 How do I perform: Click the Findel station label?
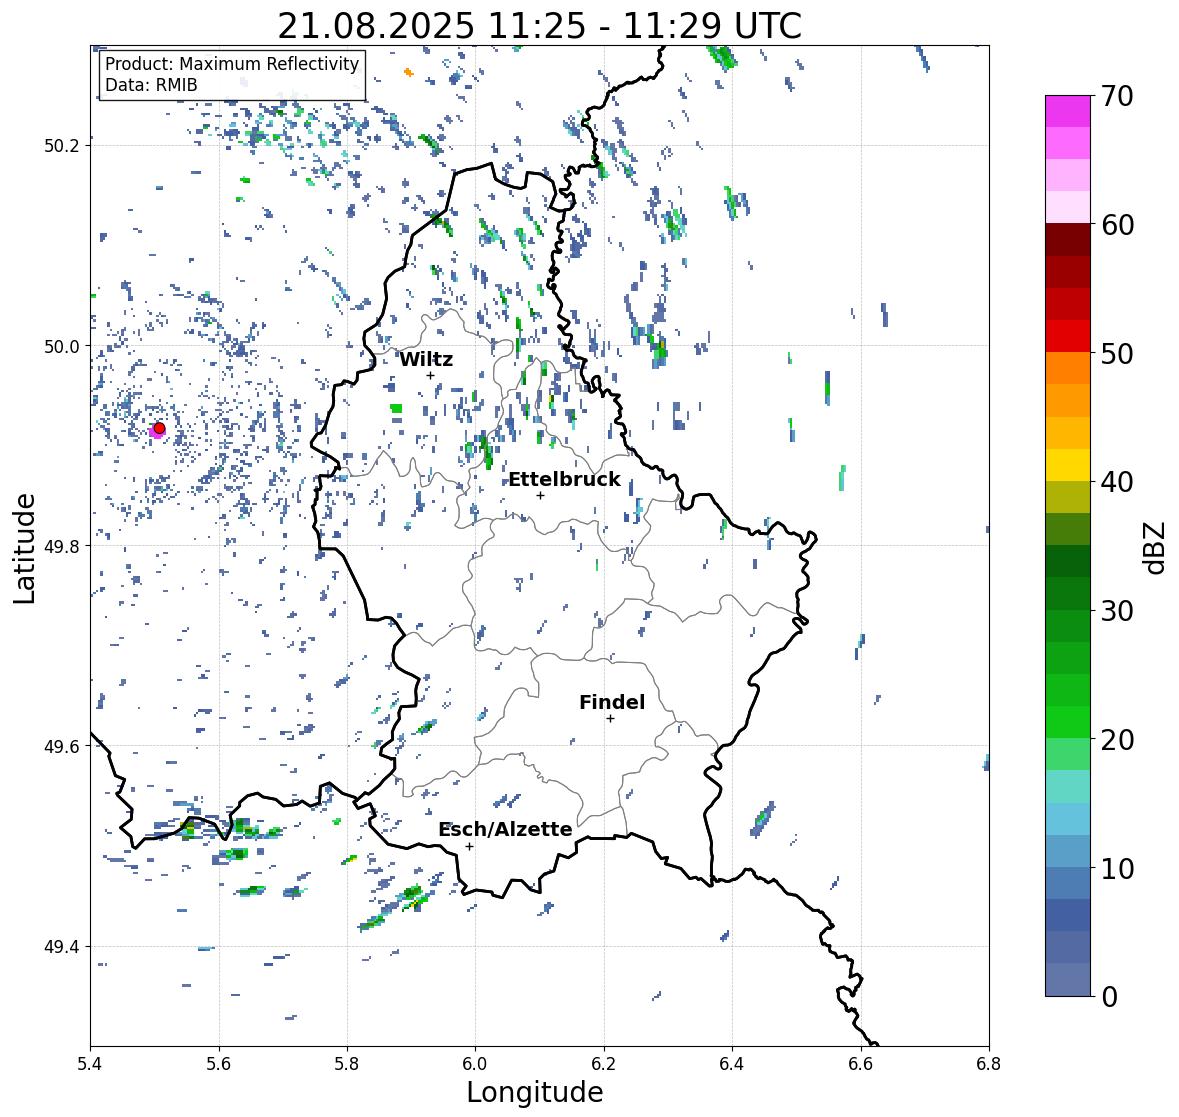click(611, 702)
